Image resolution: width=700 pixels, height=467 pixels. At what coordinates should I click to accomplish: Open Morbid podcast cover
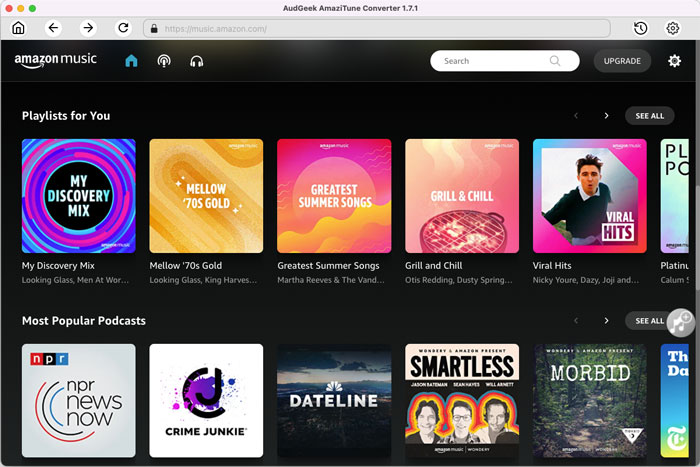590,400
